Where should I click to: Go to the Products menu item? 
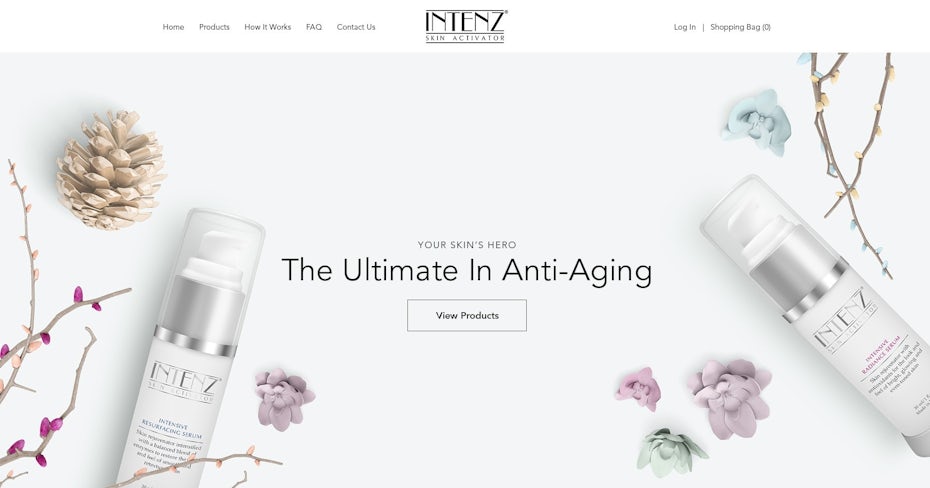pos(214,27)
